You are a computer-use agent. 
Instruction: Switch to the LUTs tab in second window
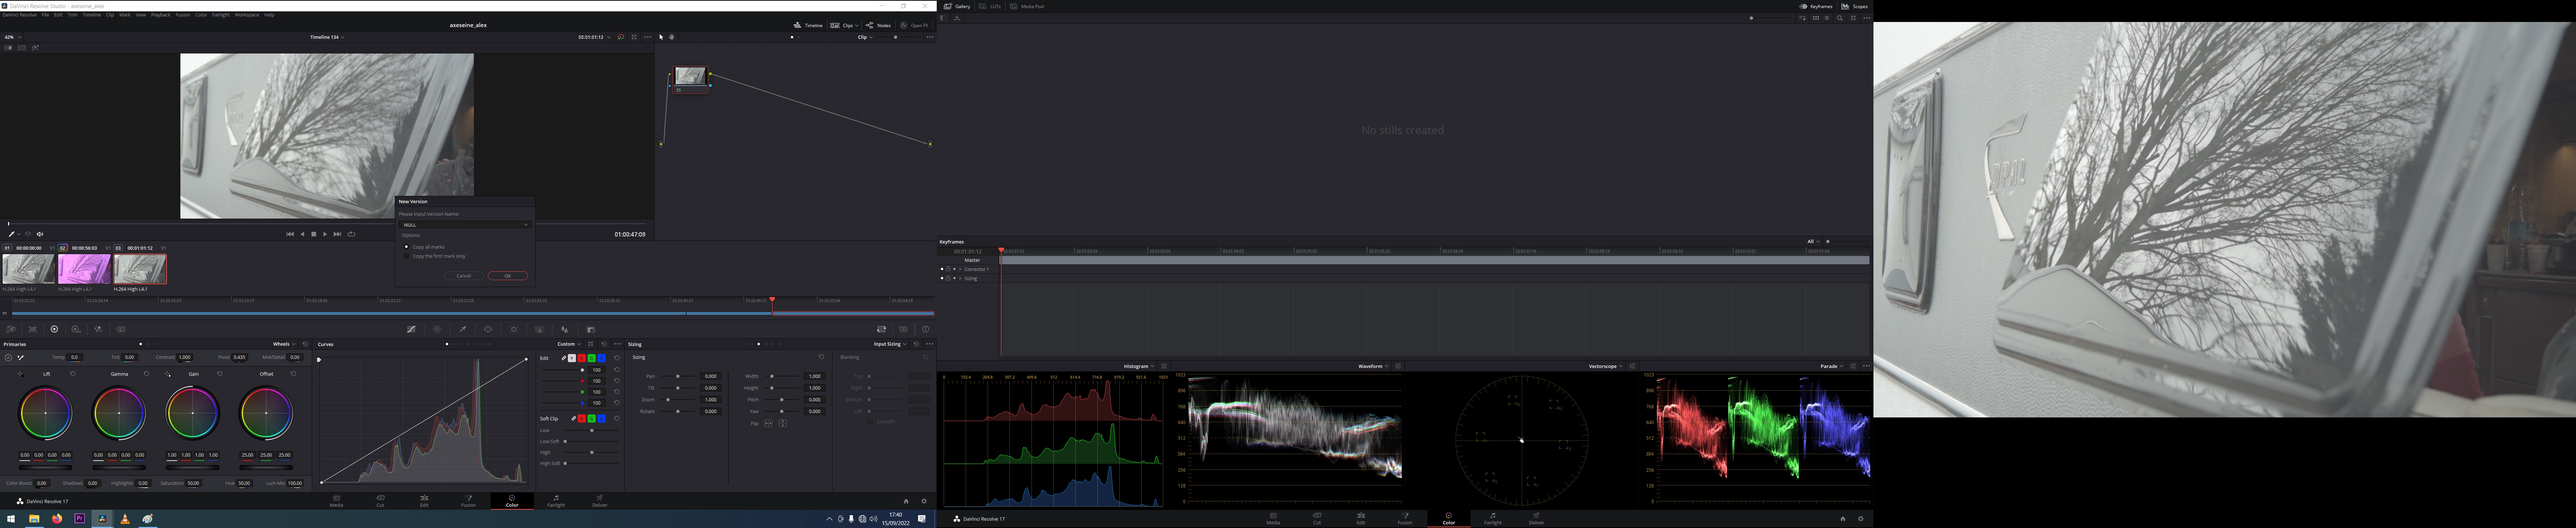click(990, 6)
